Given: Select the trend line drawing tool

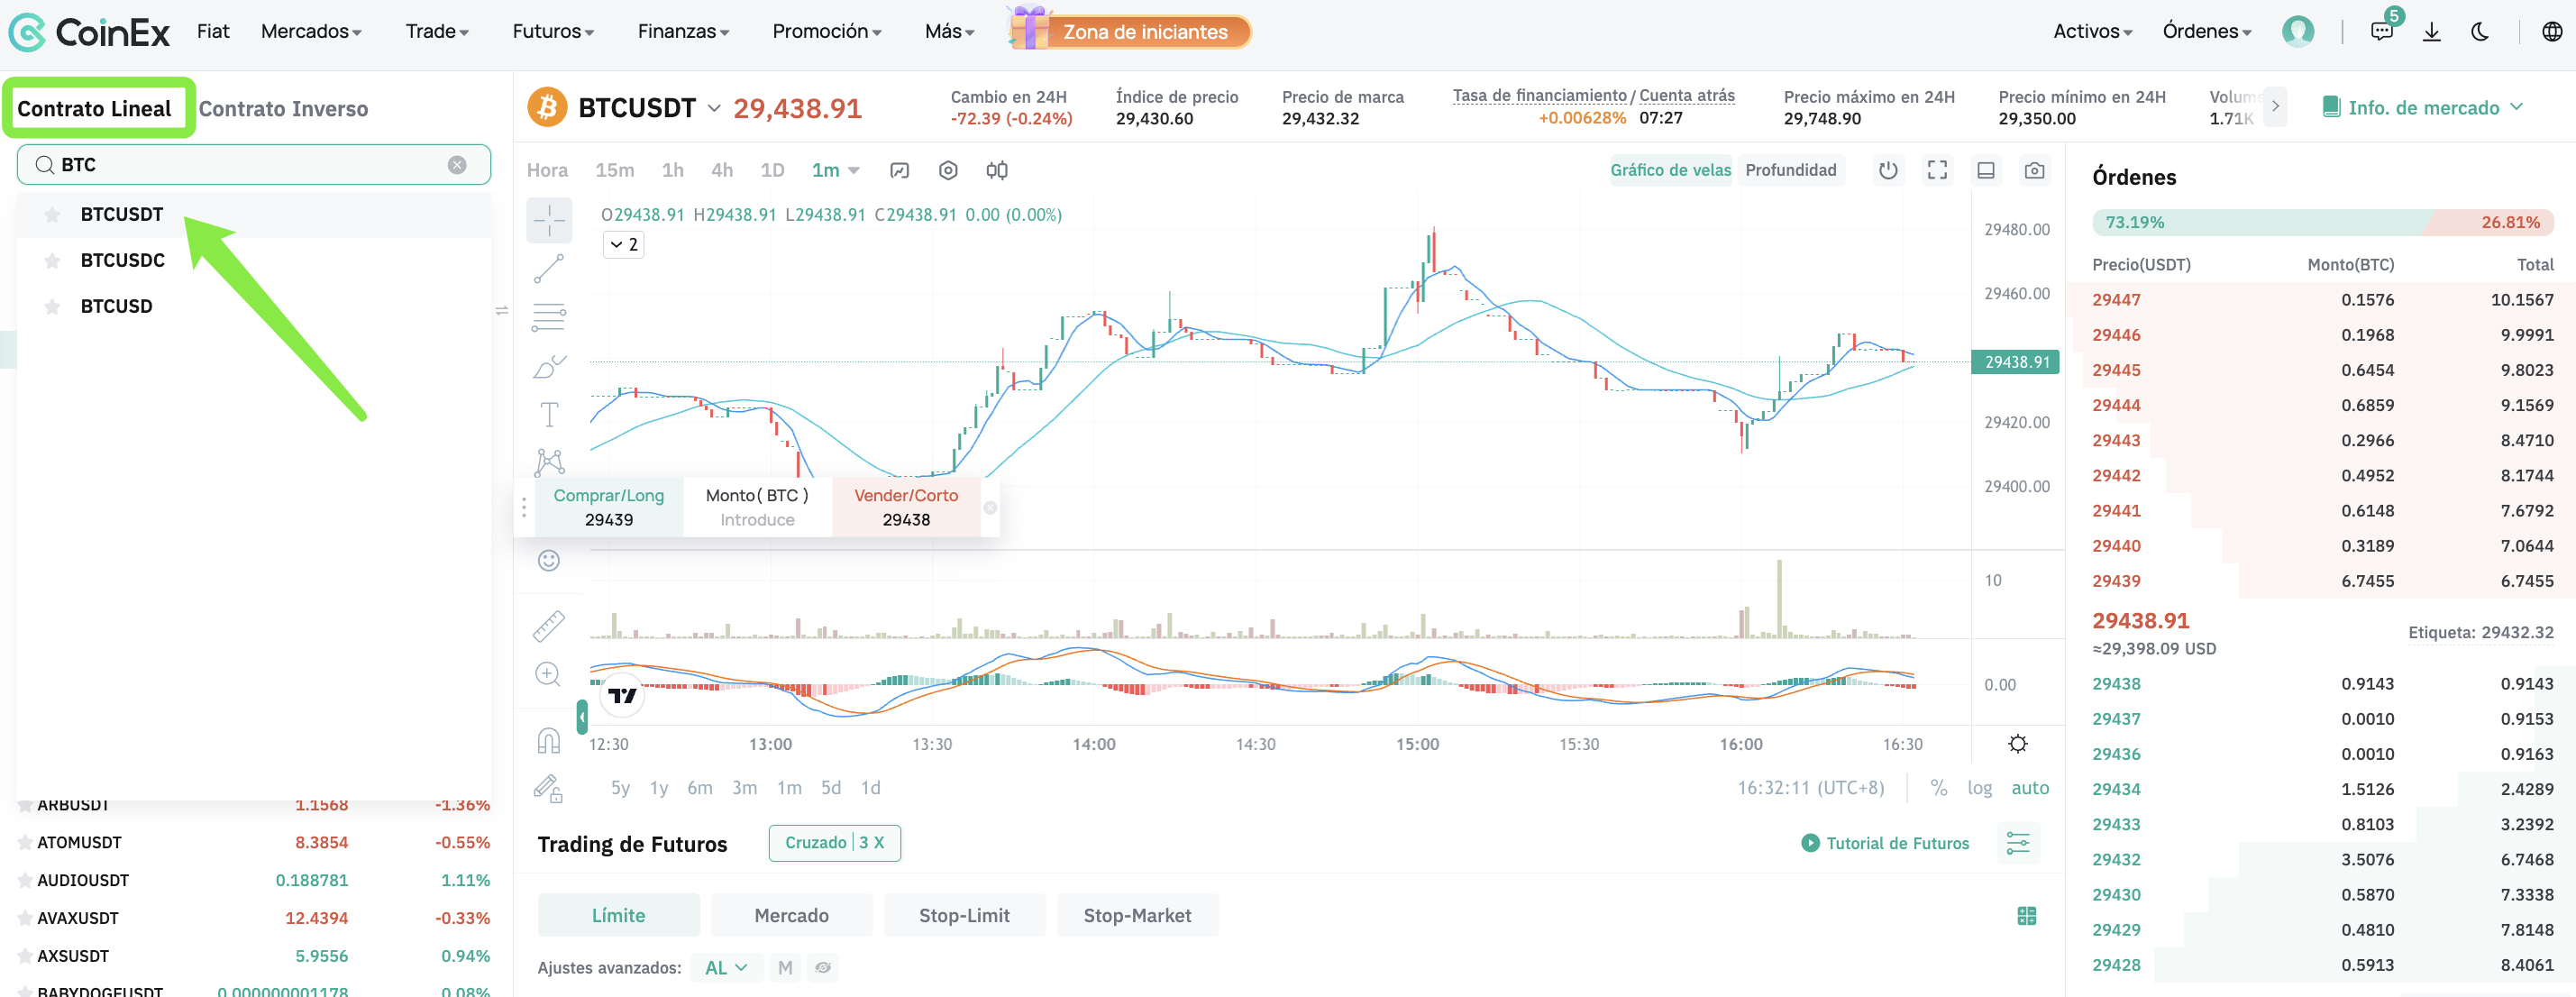Looking at the screenshot, I should coord(549,268).
